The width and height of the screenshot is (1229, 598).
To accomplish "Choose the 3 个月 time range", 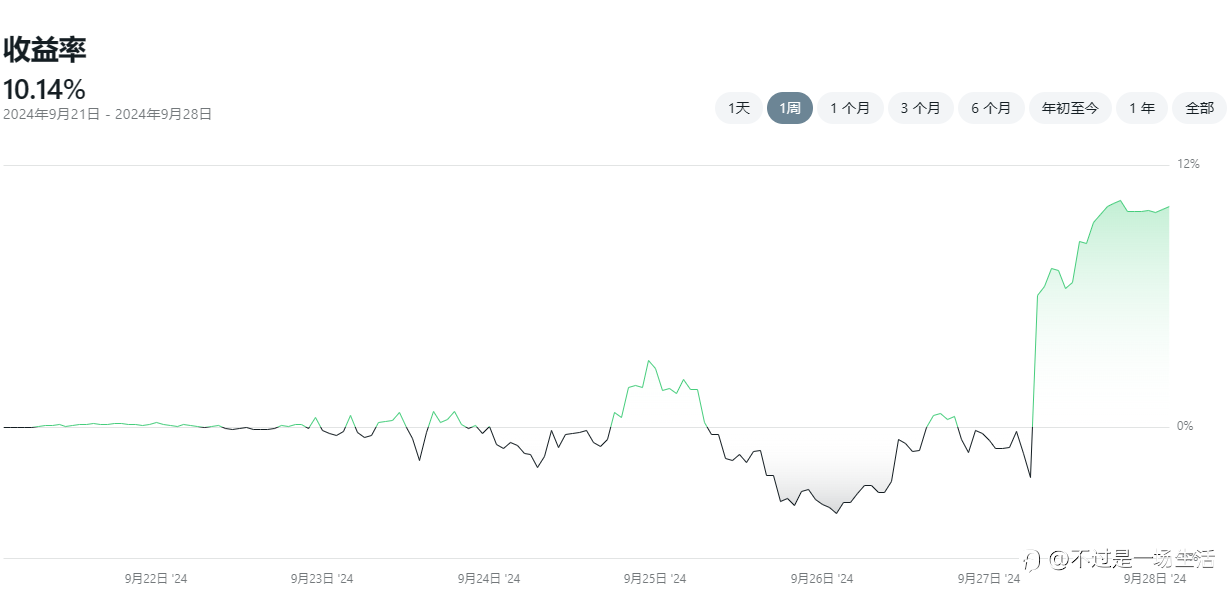I will click(x=920, y=108).
